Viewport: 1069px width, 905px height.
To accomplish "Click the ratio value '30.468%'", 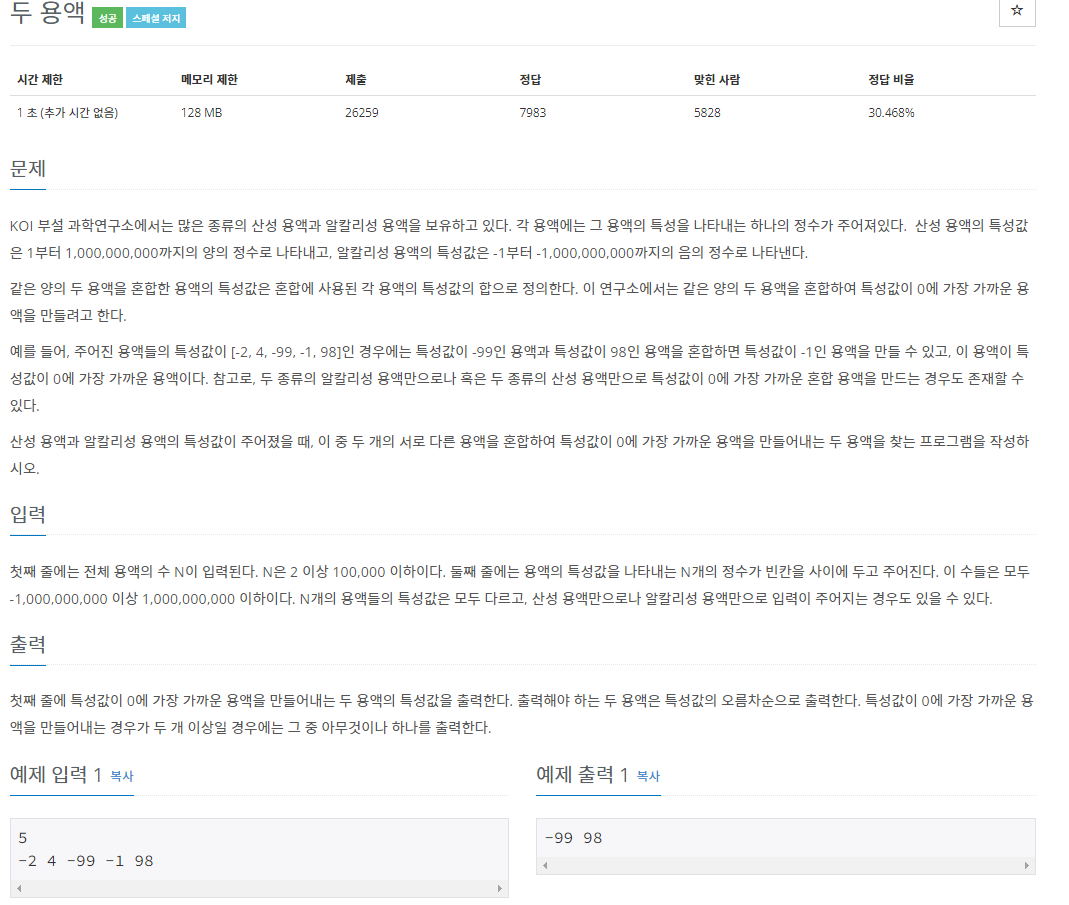I will point(891,113).
